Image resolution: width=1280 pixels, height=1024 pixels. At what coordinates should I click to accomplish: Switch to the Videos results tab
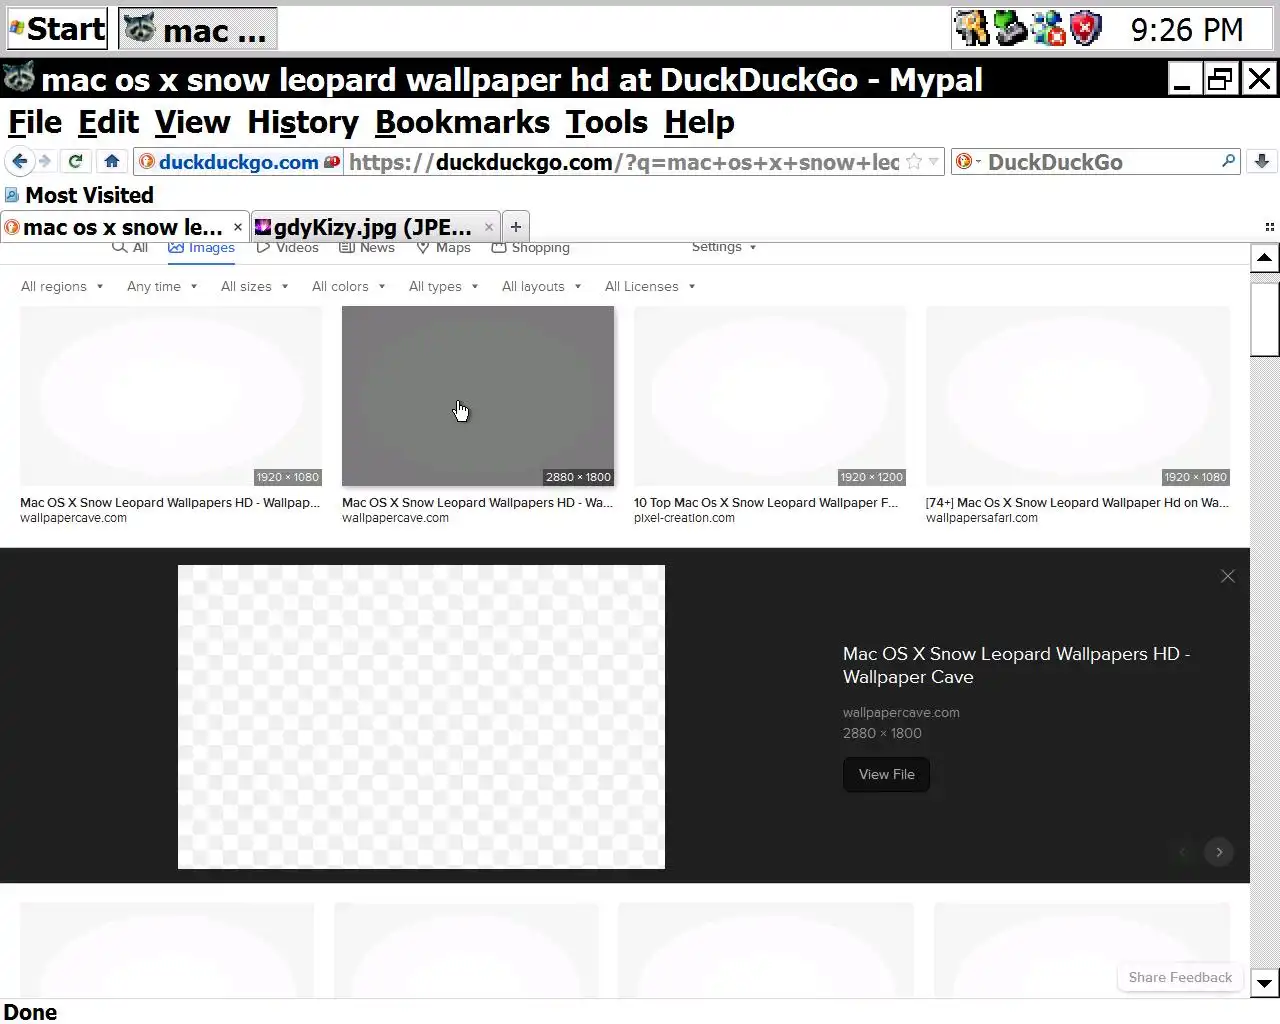tap(287, 248)
